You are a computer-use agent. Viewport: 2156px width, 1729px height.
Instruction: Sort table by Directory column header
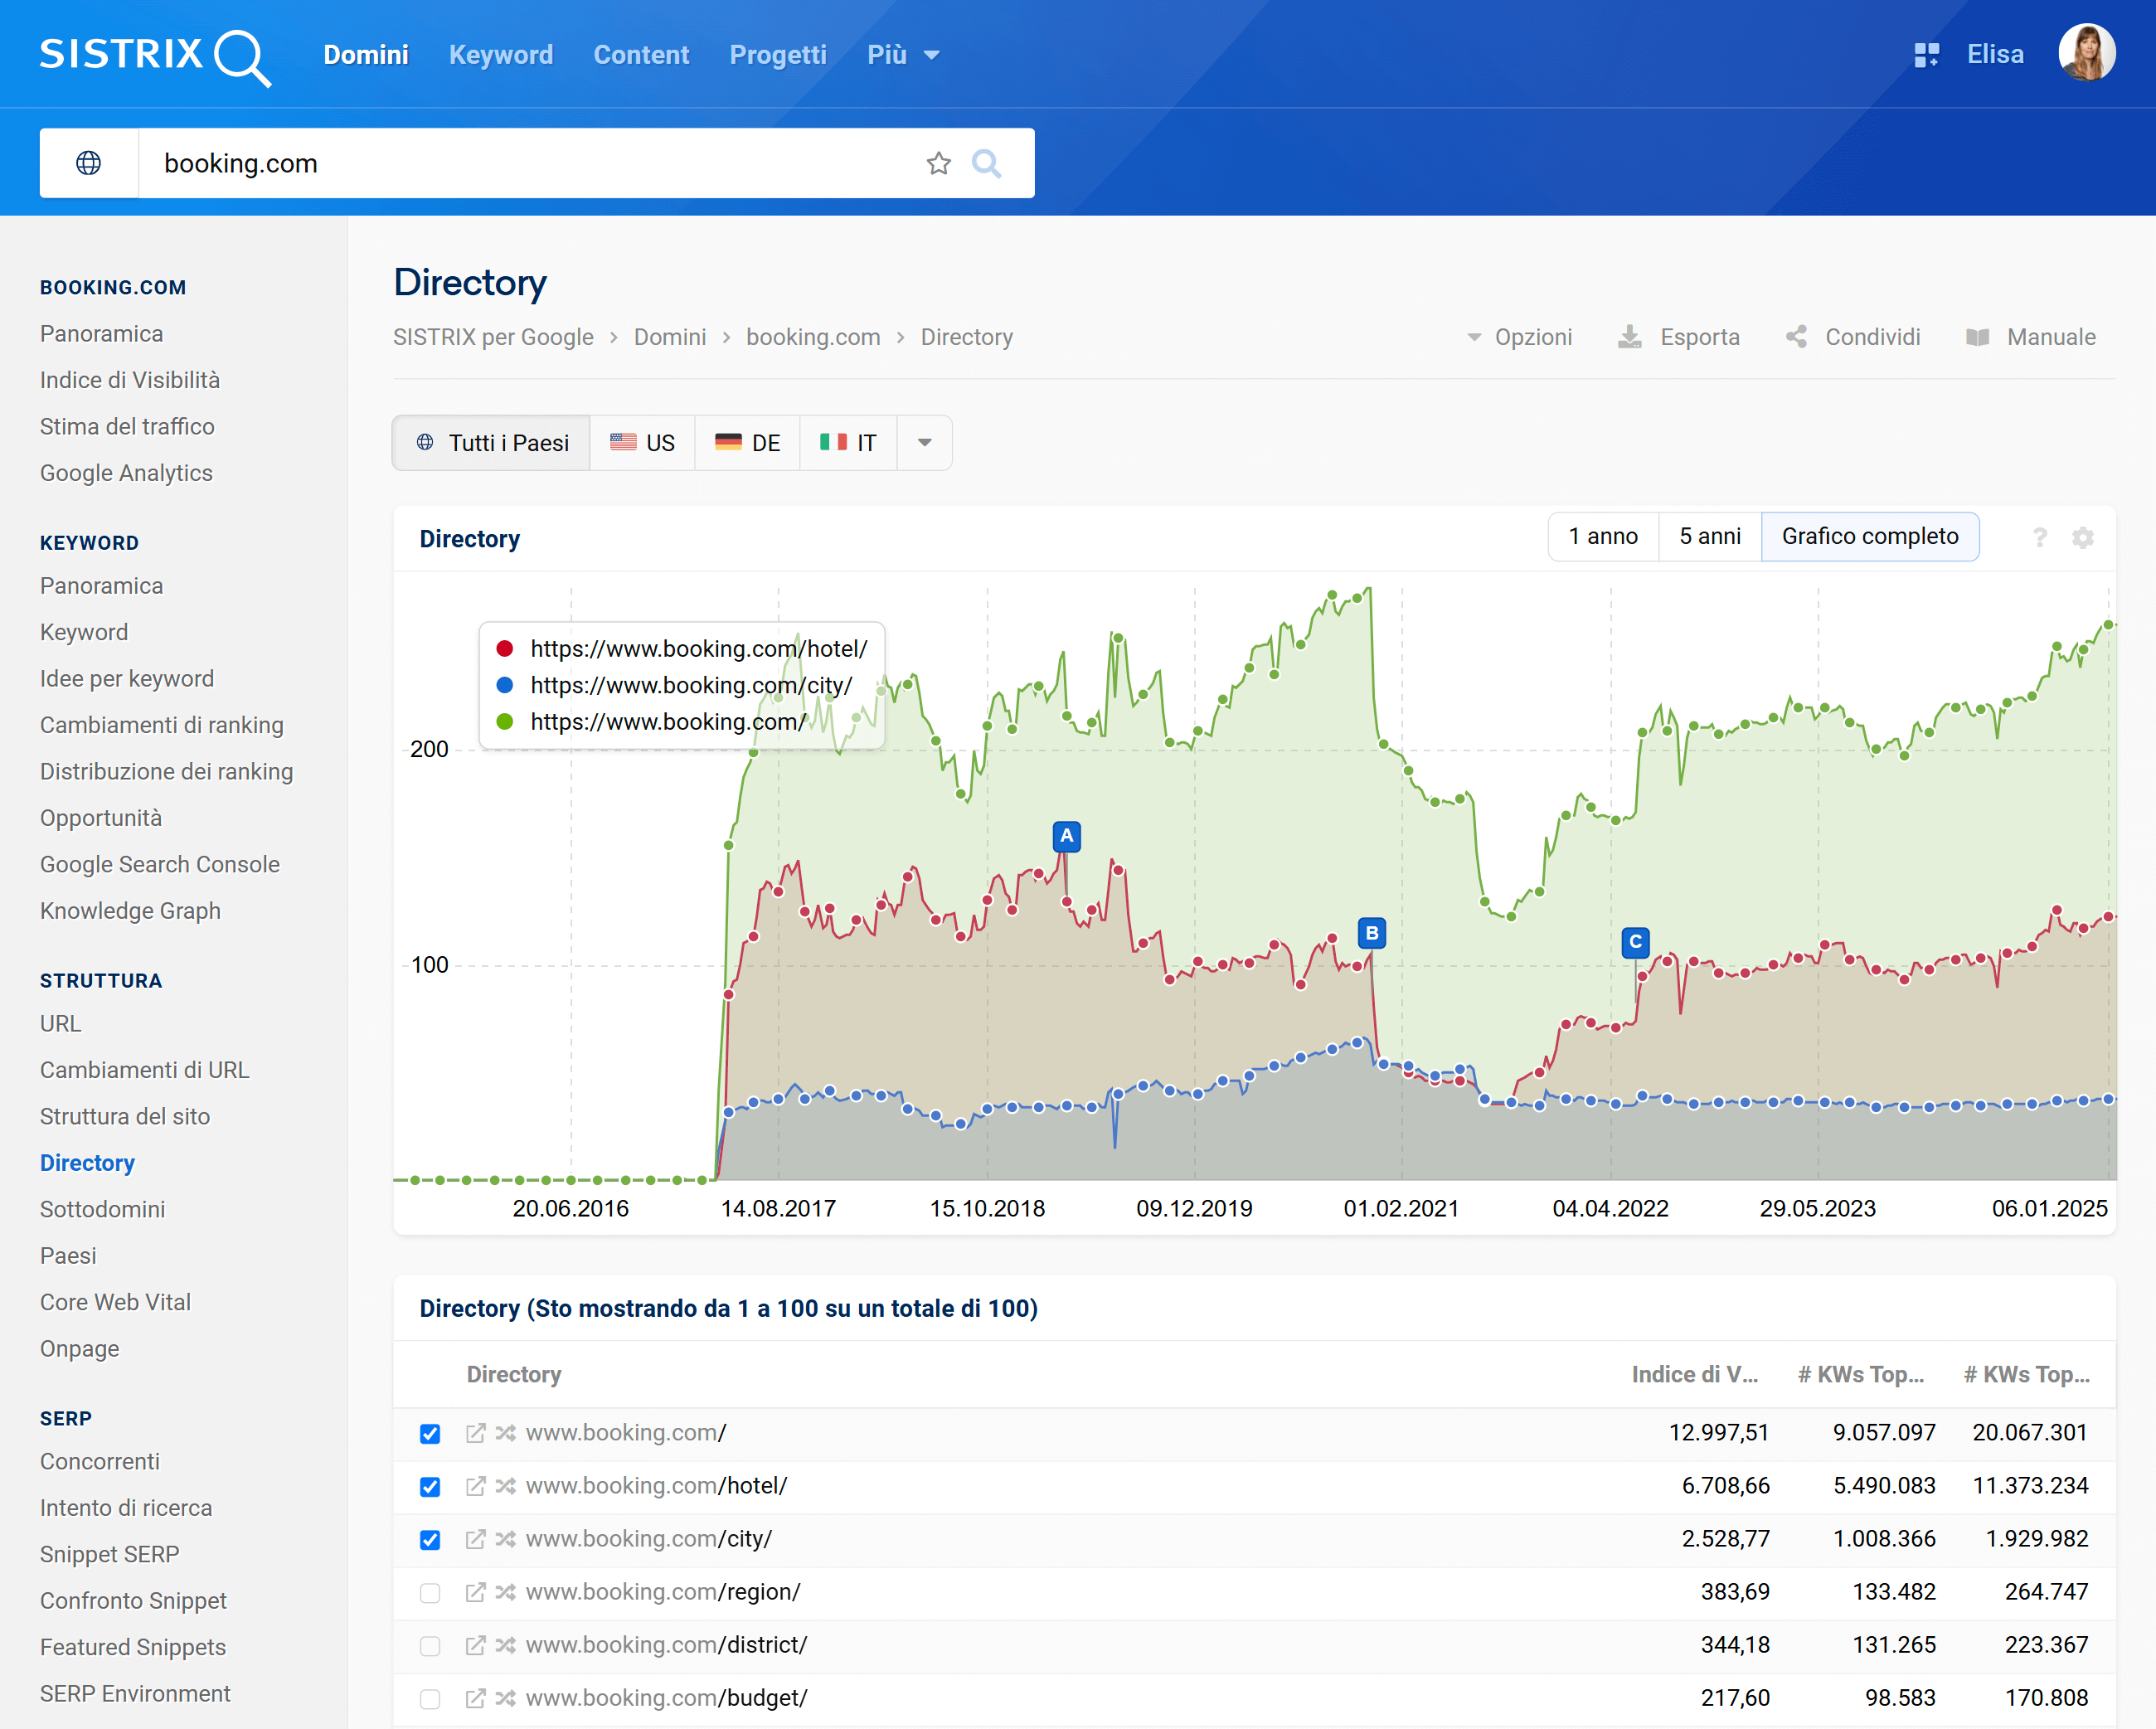[514, 1375]
